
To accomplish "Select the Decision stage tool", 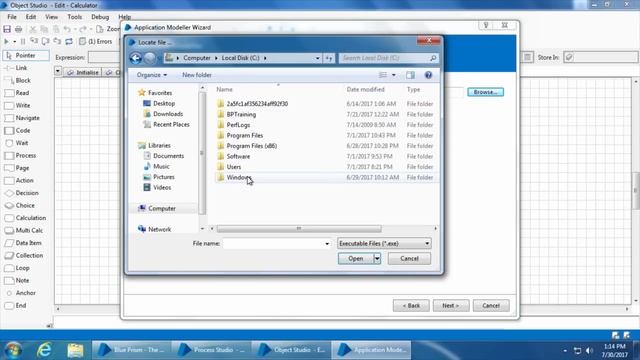I will coord(22,193).
